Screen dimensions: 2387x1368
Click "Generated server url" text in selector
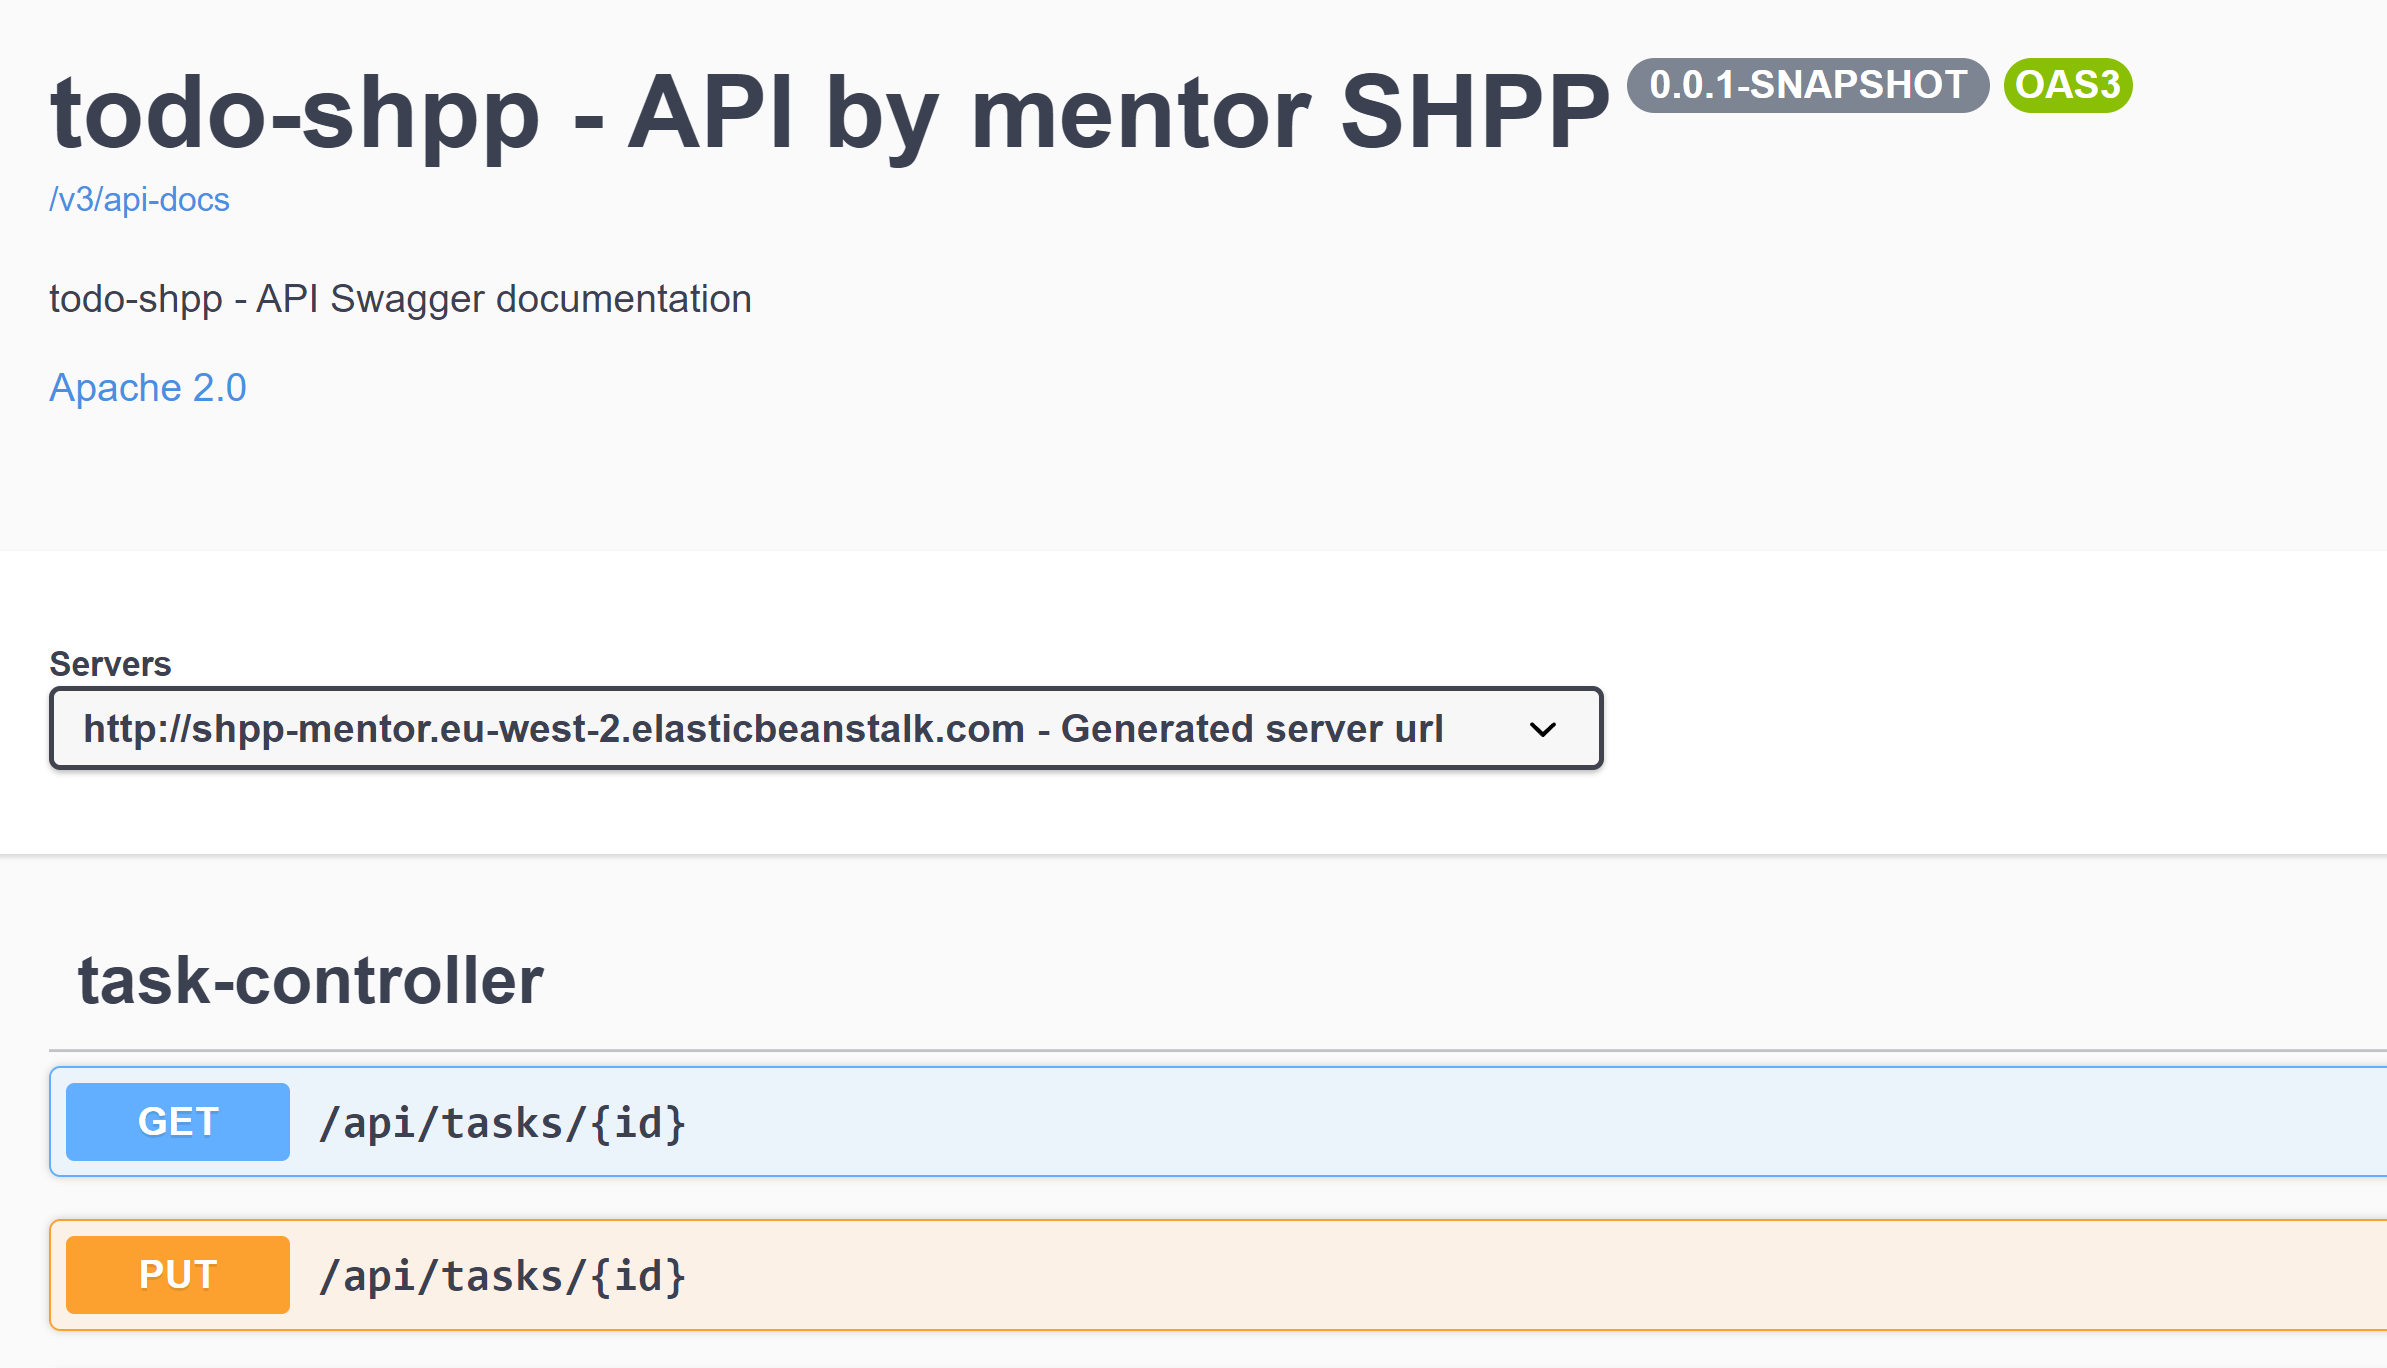click(x=1252, y=729)
